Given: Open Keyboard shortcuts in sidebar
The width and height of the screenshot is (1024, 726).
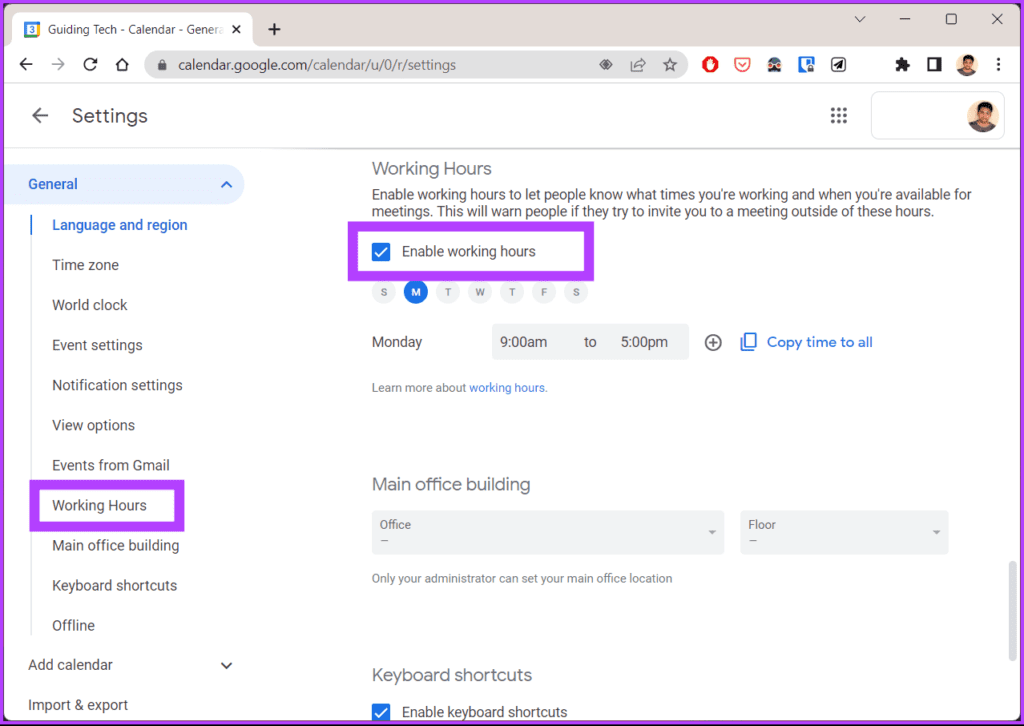Looking at the screenshot, I should tap(114, 586).
